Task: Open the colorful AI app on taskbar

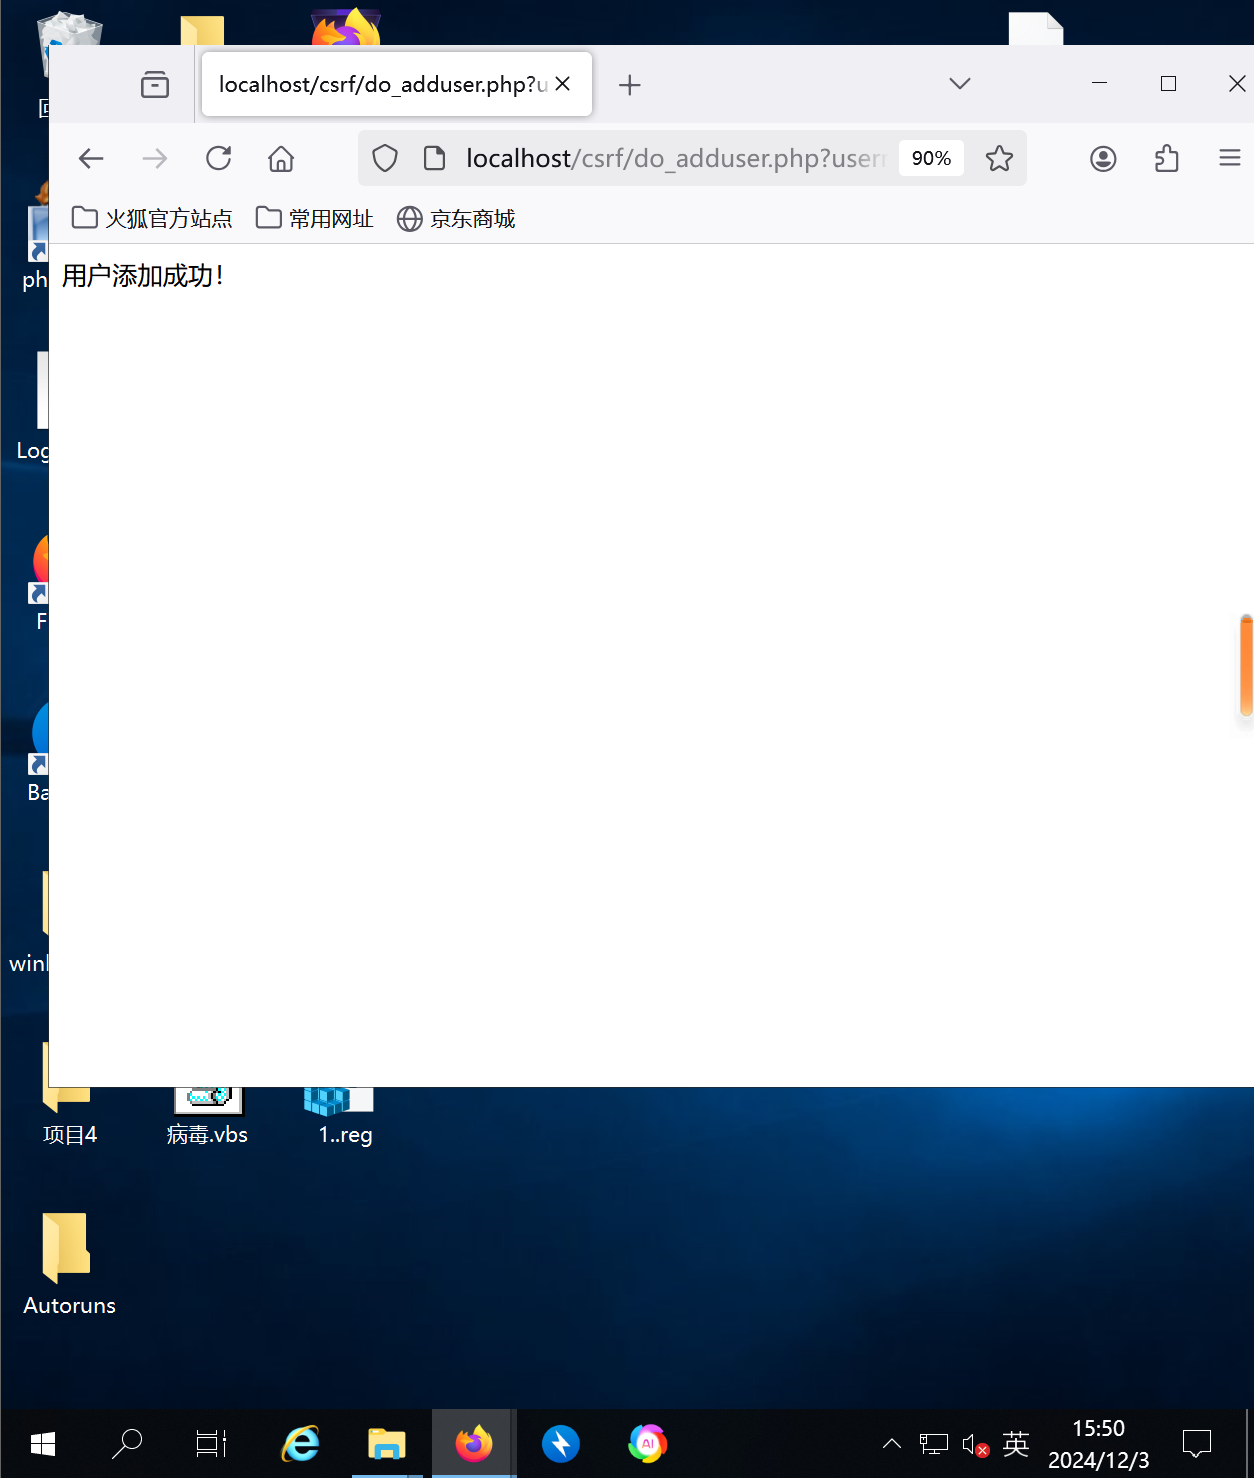Action: (x=648, y=1444)
